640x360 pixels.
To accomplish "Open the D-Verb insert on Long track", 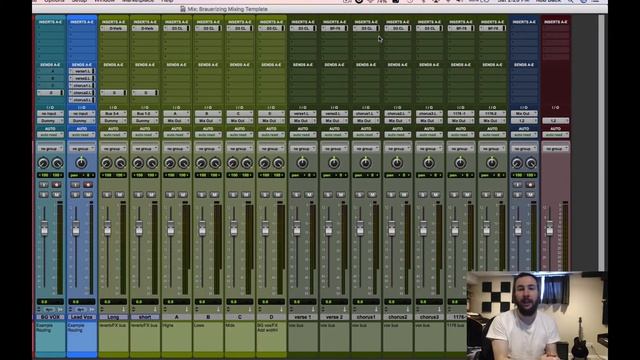I will (113, 28).
